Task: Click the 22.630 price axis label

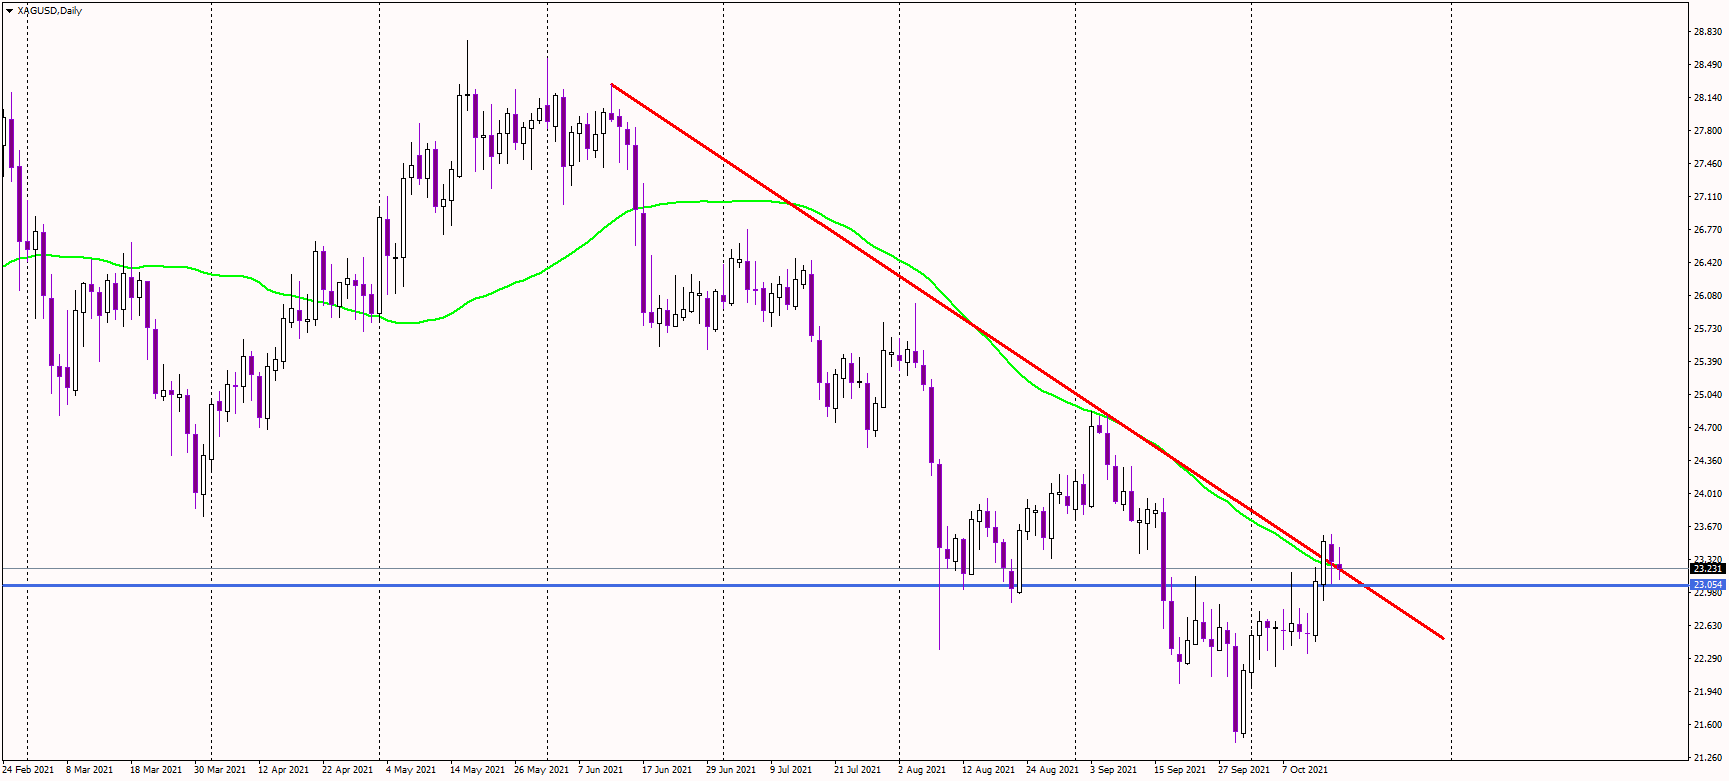Action: pyautogui.click(x=1707, y=626)
